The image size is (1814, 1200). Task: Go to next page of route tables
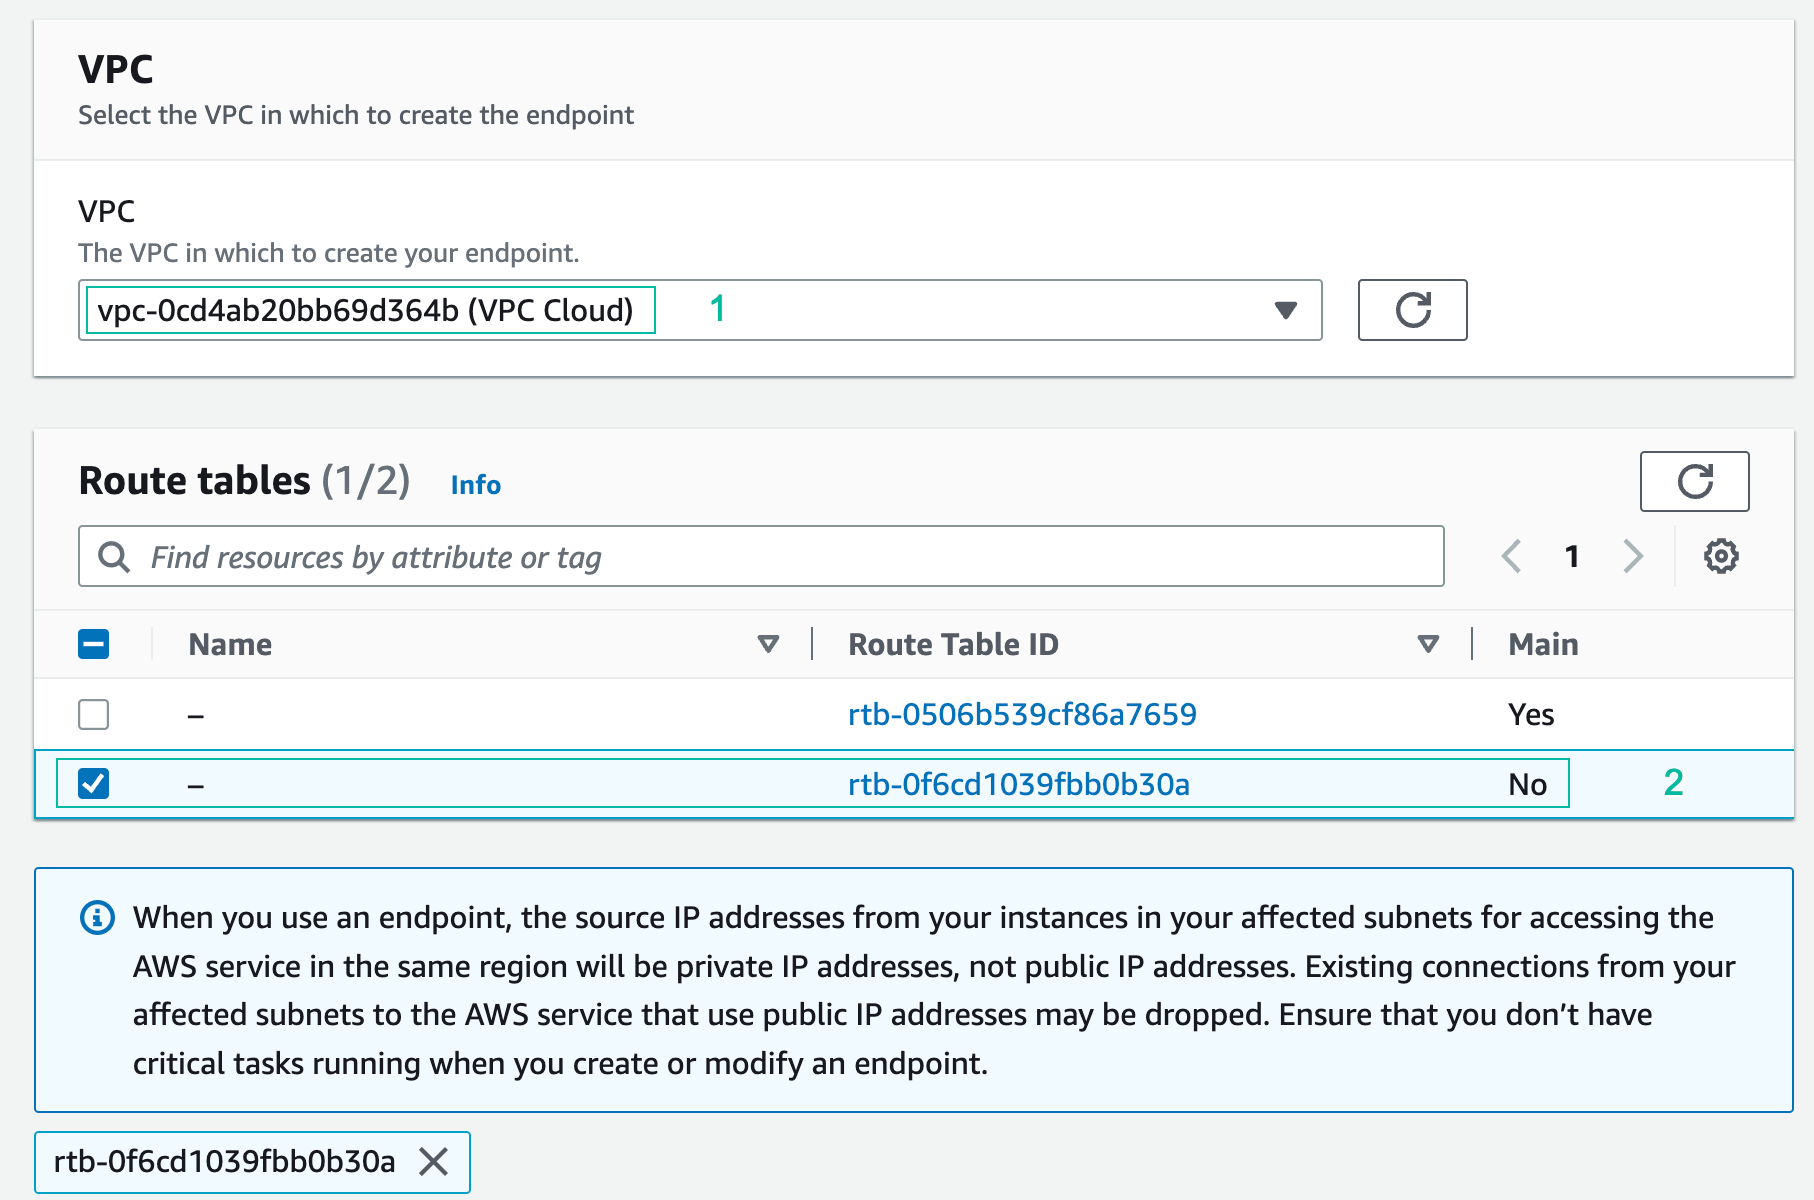pos(1633,556)
